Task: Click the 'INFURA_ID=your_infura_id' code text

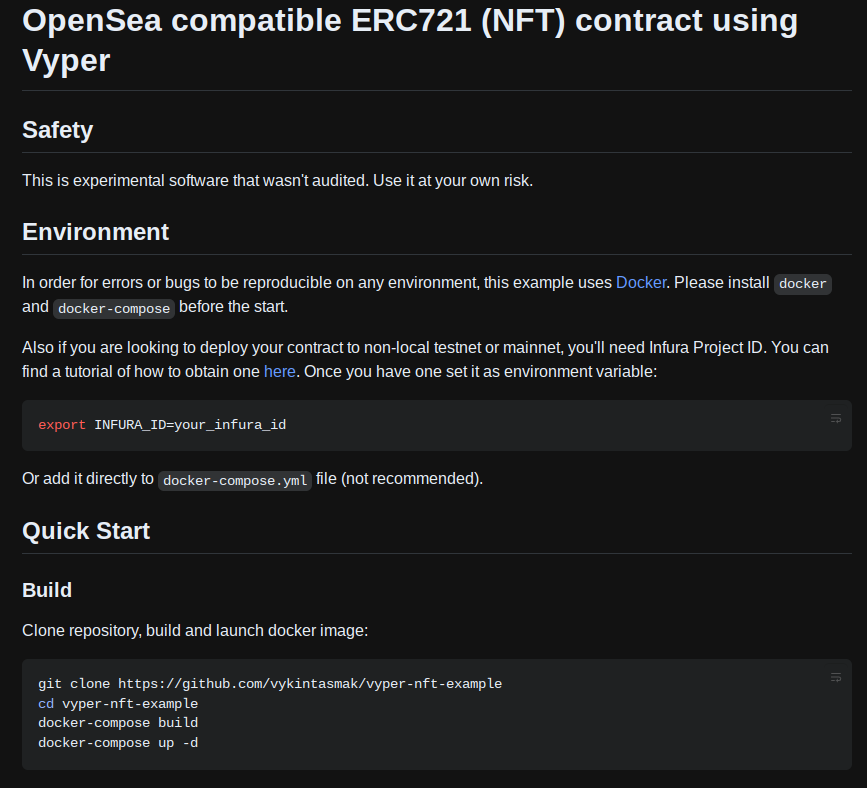Action: (190, 425)
